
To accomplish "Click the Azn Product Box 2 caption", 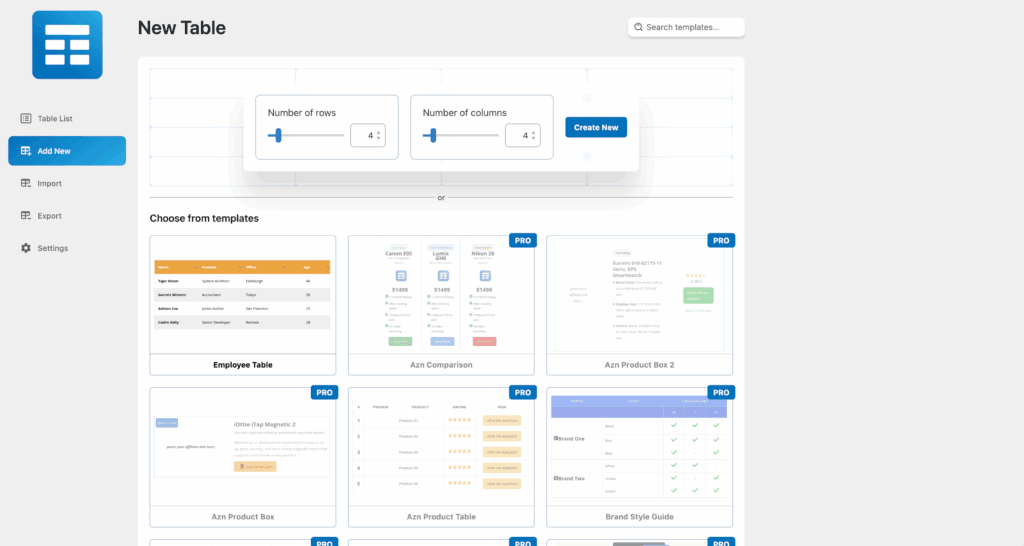I will point(639,365).
